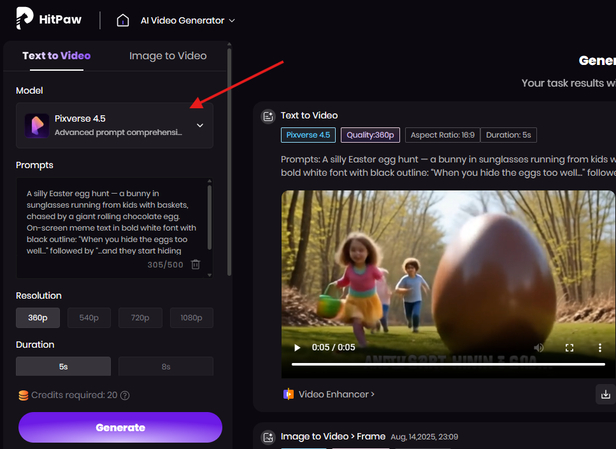Image resolution: width=616 pixels, height=449 pixels.
Task: Click the Aspect Ratio: 16:9 tag
Action: tap(442, 135)
